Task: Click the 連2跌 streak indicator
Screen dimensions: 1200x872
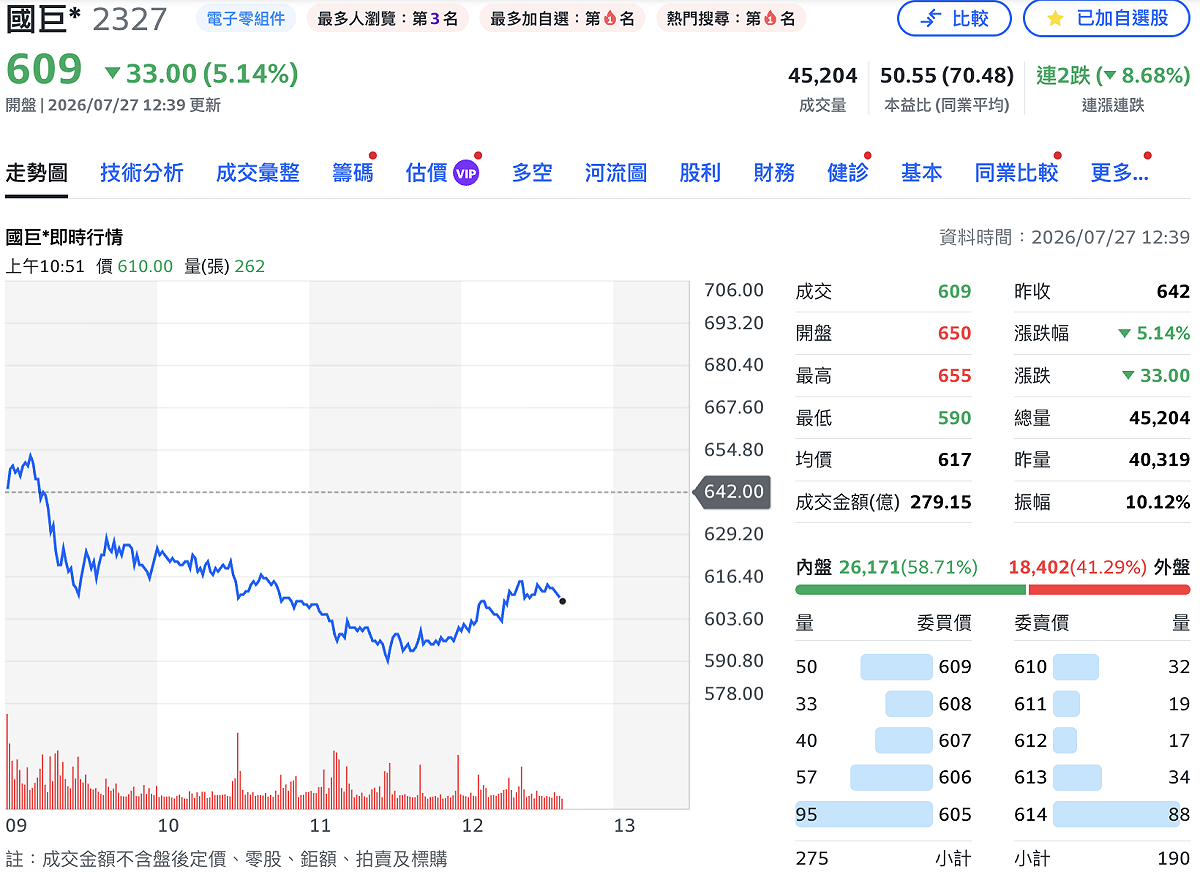Action: (x=1113, y=75)
